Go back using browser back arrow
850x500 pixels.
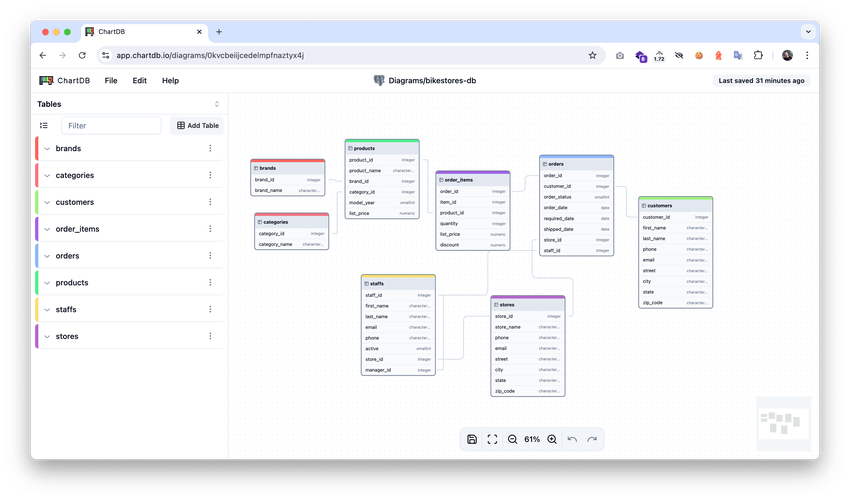click(x=43, y=55)
